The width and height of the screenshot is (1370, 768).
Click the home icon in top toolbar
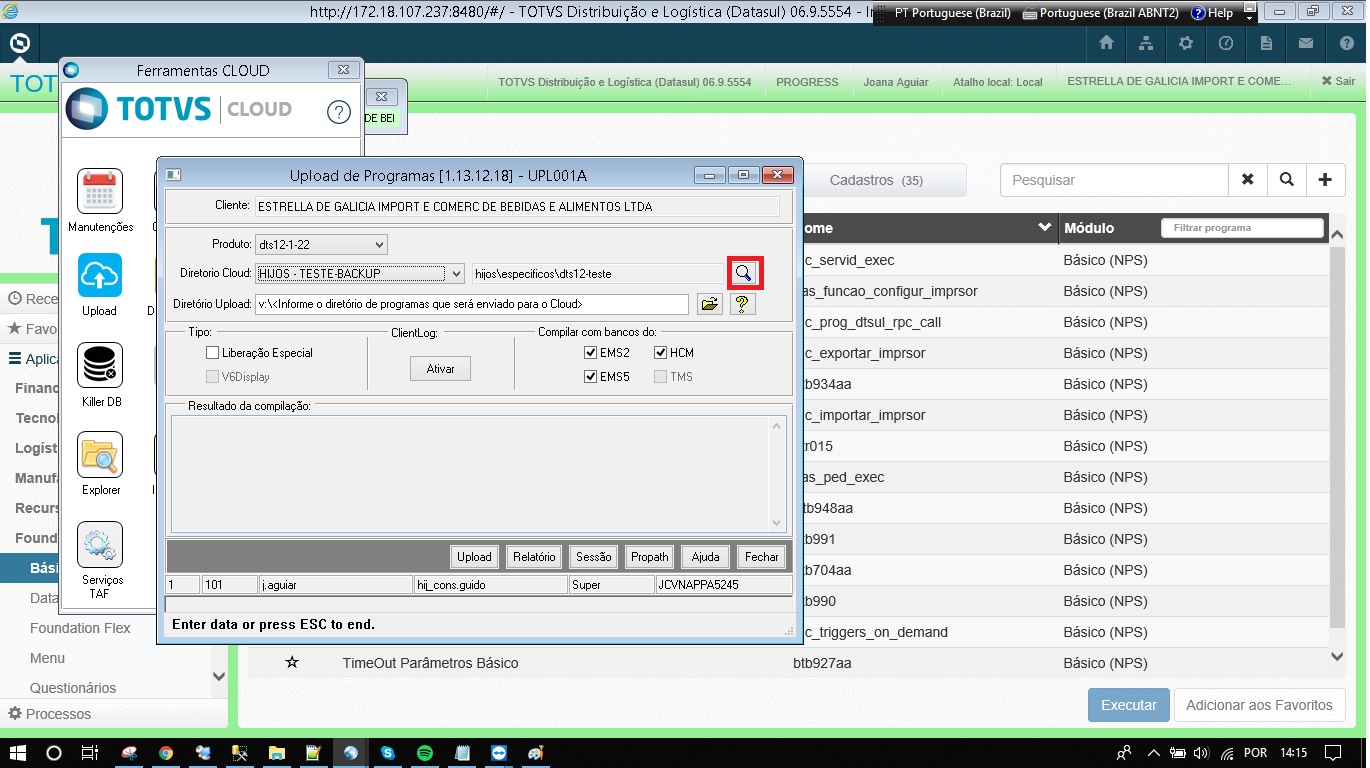[1106, 43]
